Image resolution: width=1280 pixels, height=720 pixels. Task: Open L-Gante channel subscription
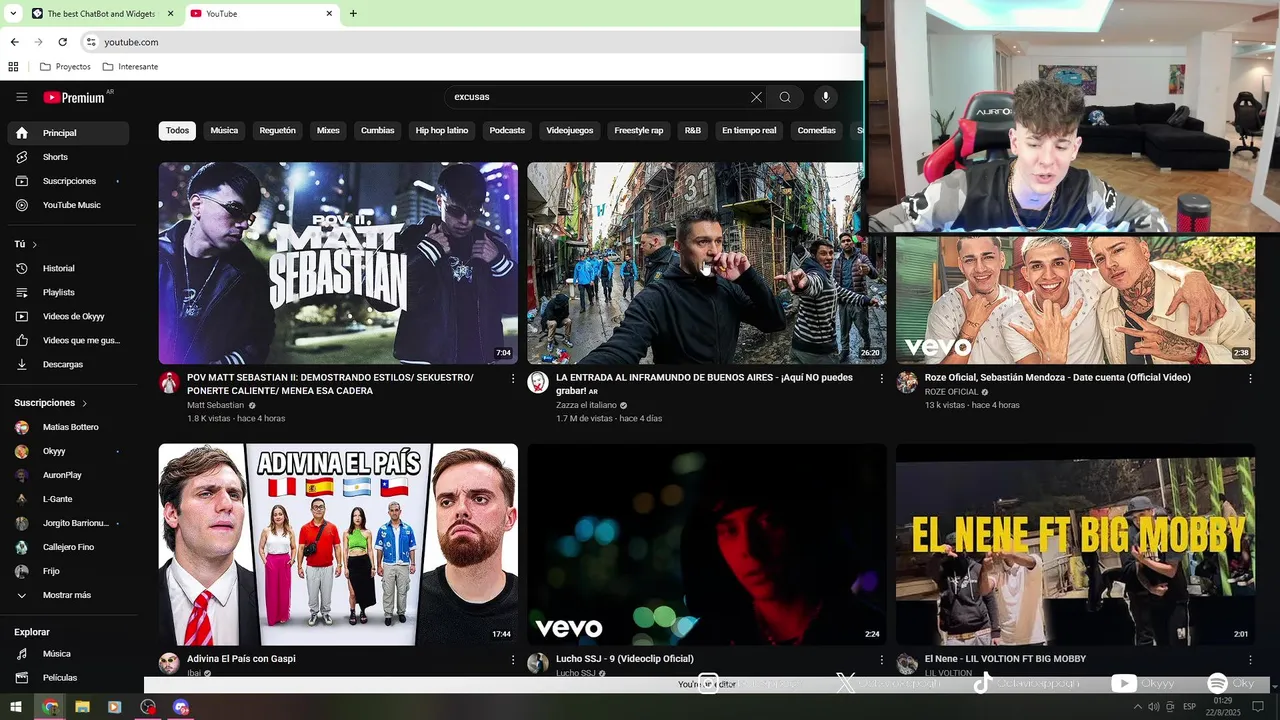(x=68, y=499)
